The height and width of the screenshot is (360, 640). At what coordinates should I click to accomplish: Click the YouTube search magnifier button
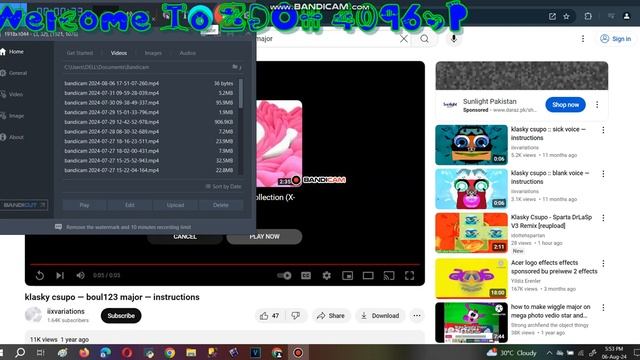click(x=424, y=39)
